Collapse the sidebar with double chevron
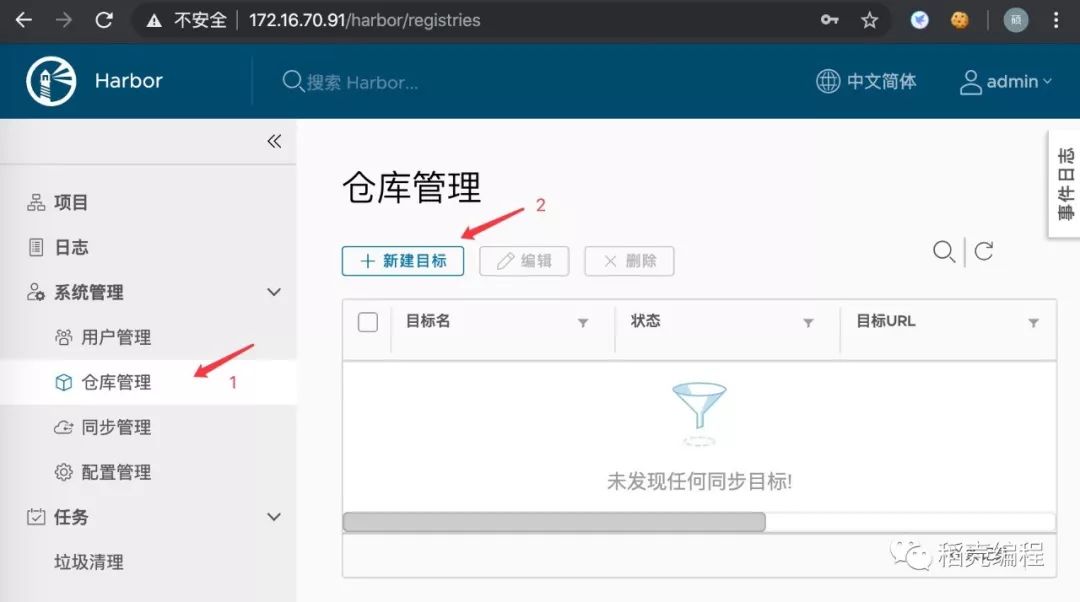This screenshot has width=1080, height=602. pos(274,141)
